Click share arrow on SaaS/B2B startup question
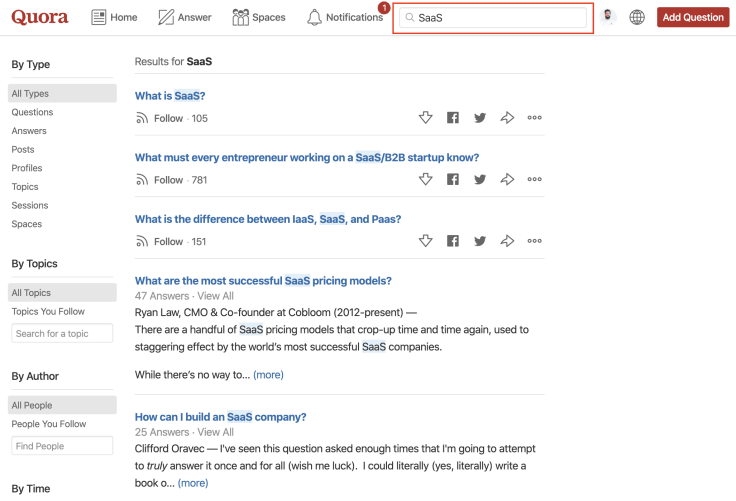Viewport: 736px width, 501px height. coord(507,179)
